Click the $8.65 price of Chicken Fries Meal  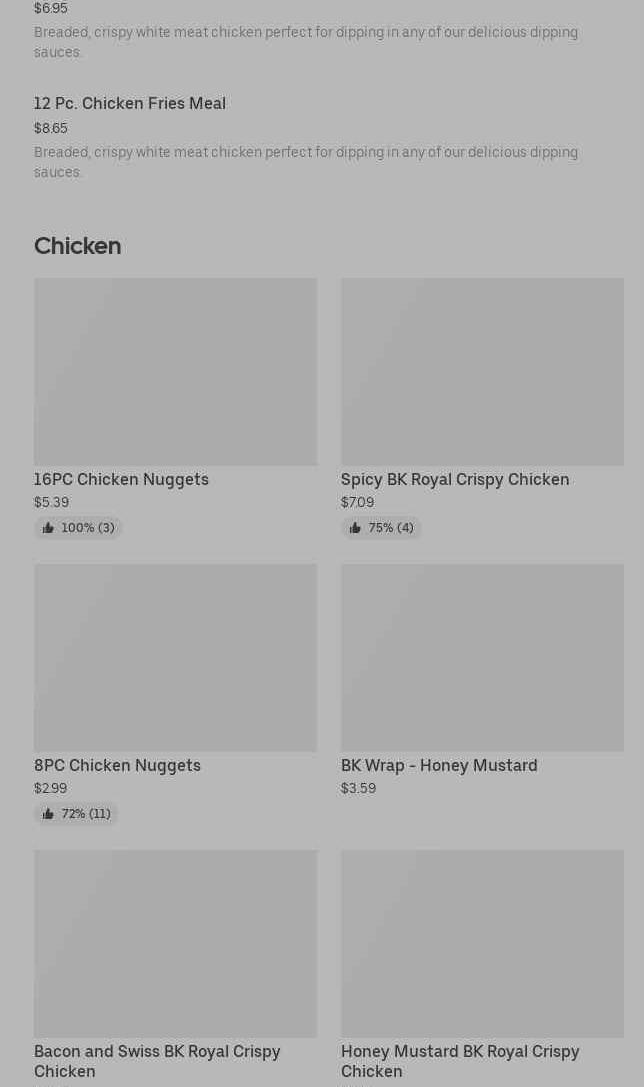click(x=51, y=128)
